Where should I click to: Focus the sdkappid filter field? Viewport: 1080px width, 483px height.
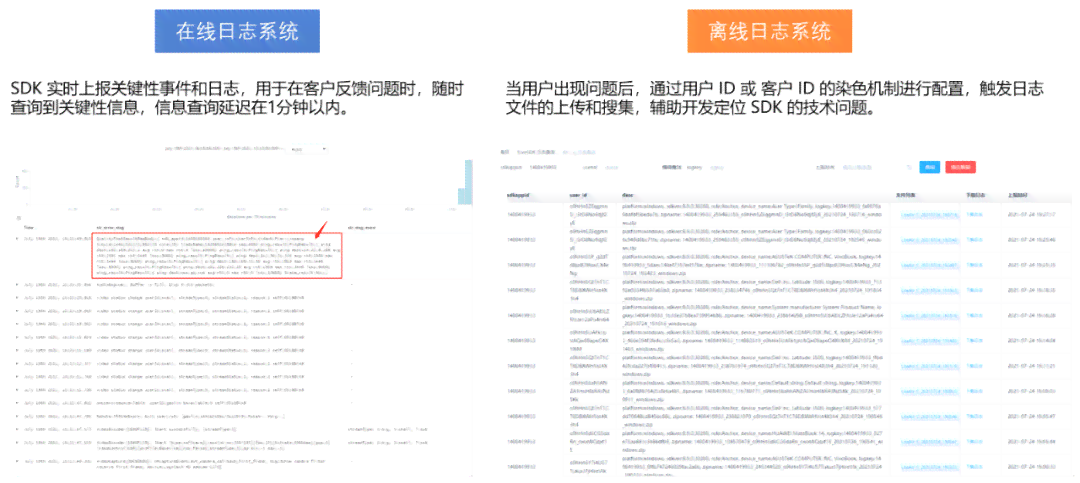pyautogui.click(x=543, y=167)
